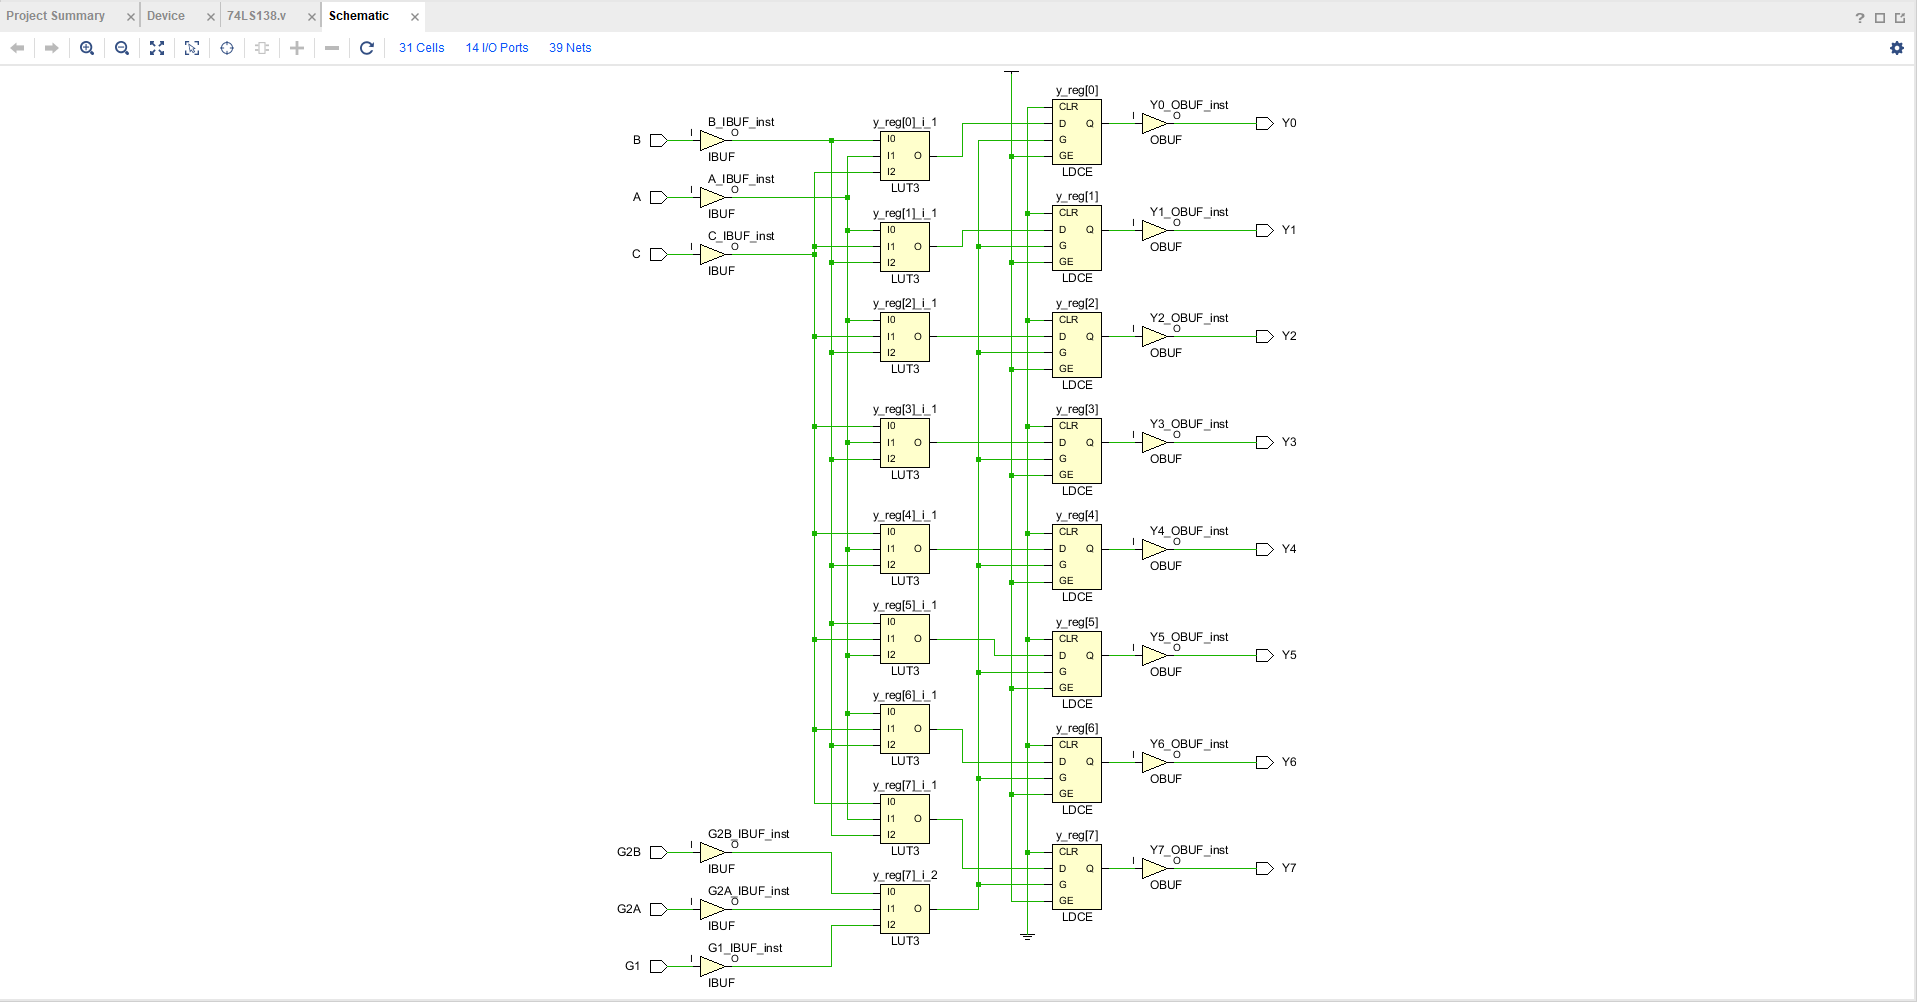Select the y_reg[0] LDCE cell
Screen dimensions: 1917x1003
point(1077,131)
